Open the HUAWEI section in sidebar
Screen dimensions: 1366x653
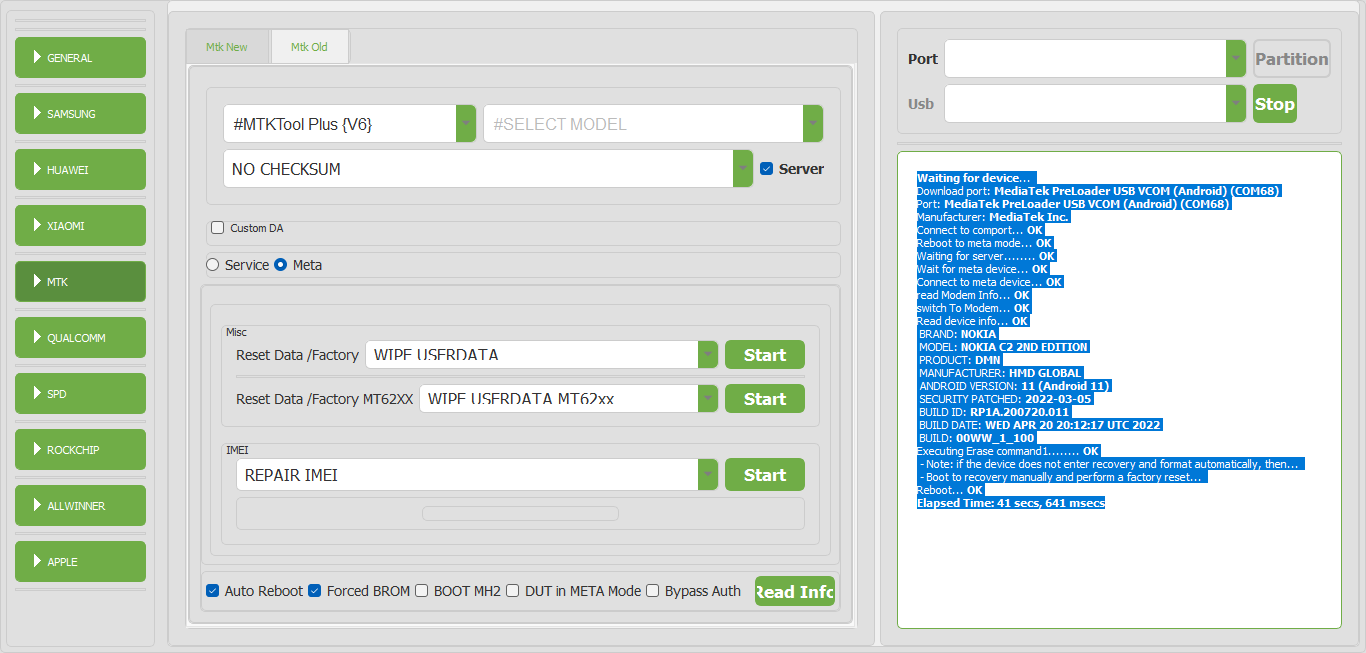[80, 170]
